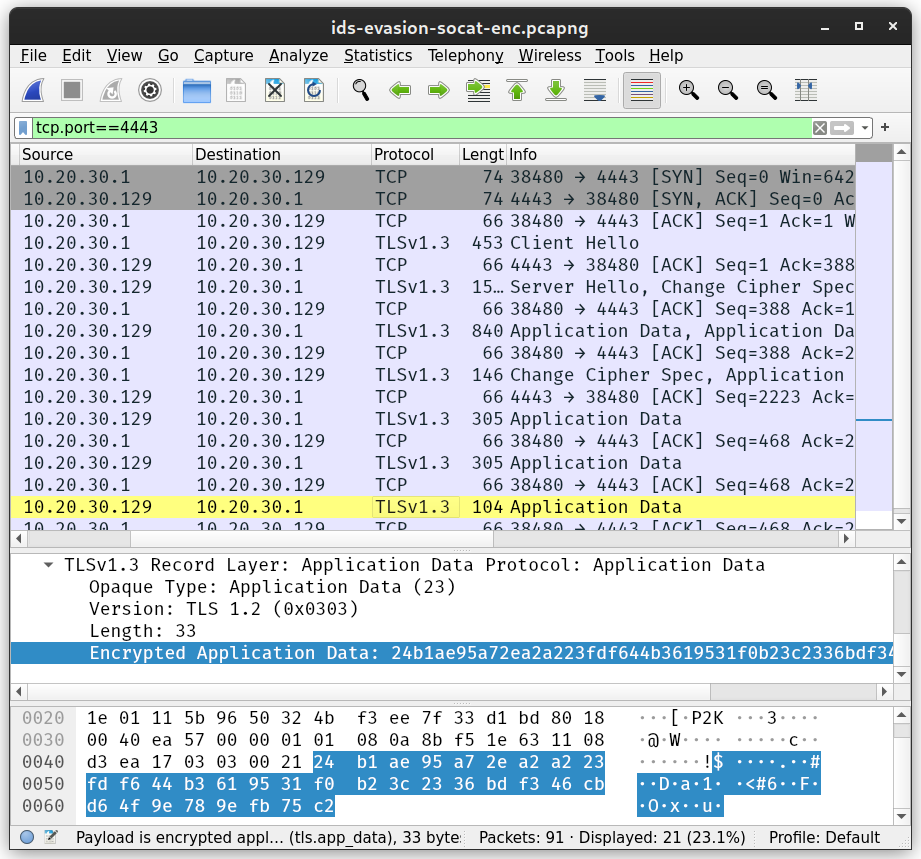Select the [SYN, ACK] packet row
Viewport: 921px width, 859px height.
[433, 199]
